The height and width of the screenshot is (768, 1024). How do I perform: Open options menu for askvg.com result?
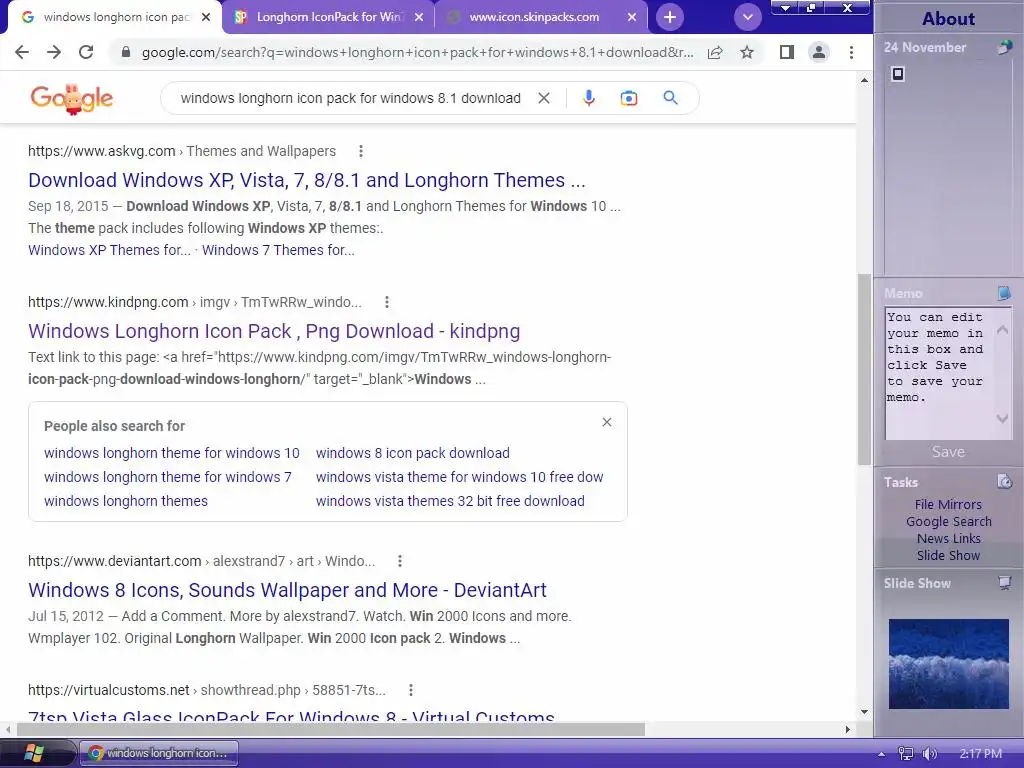(360, 152)
